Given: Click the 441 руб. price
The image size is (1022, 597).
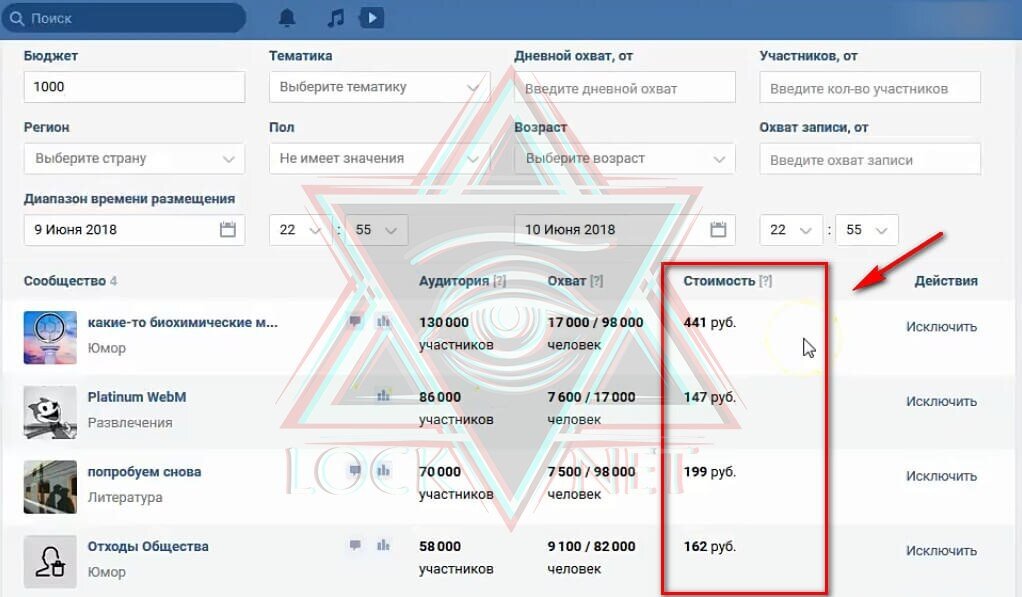Looking at the screenshot, I should pos(709,322).
